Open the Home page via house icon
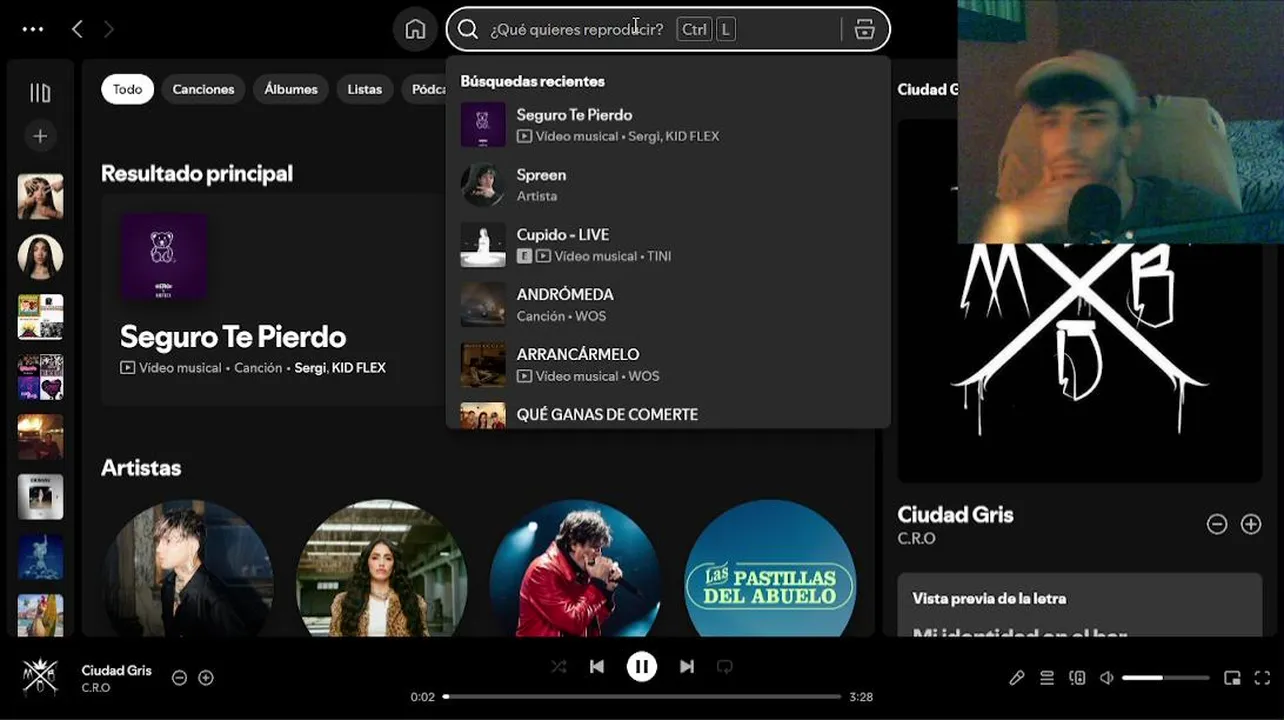Viewport: 1284px width, 720px height. (x=415, y=29)
